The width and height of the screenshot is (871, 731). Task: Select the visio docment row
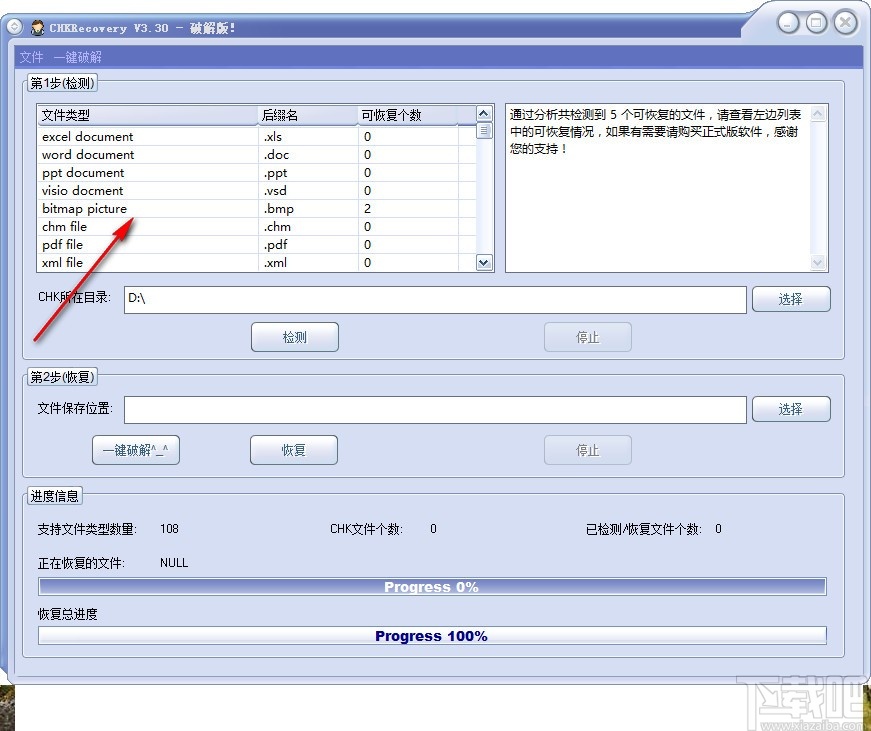[x=257, y=191]
